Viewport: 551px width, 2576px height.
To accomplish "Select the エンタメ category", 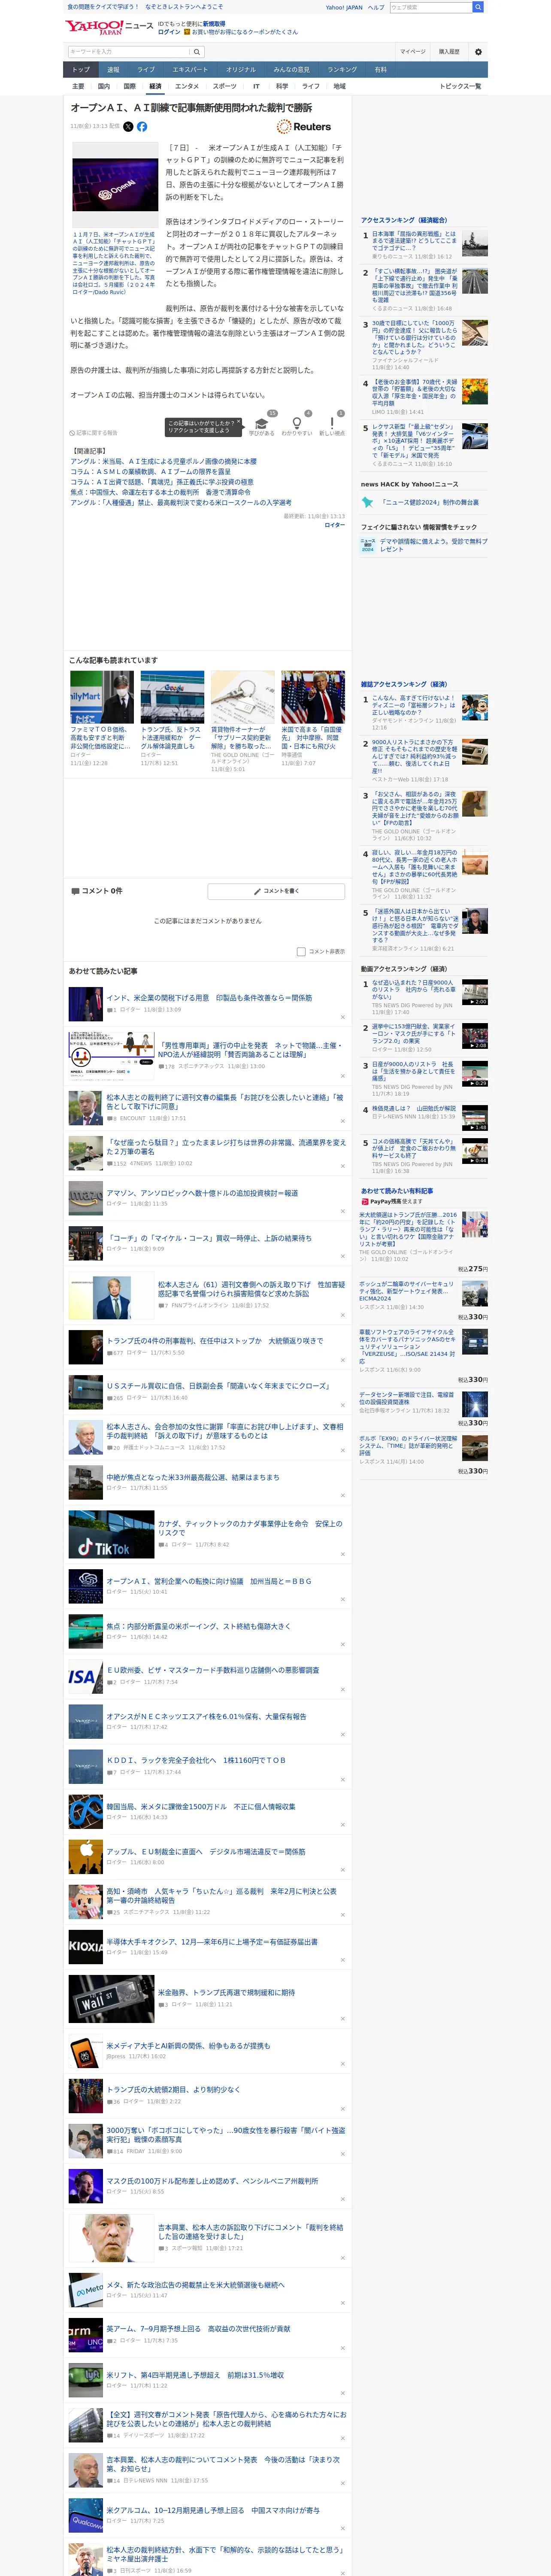I will [187, 86].
